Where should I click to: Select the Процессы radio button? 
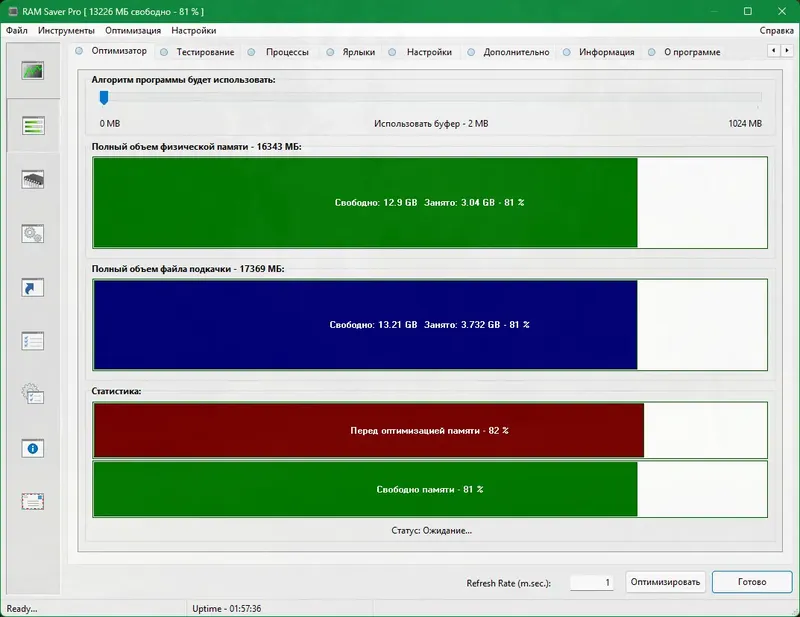click(255, 52)
